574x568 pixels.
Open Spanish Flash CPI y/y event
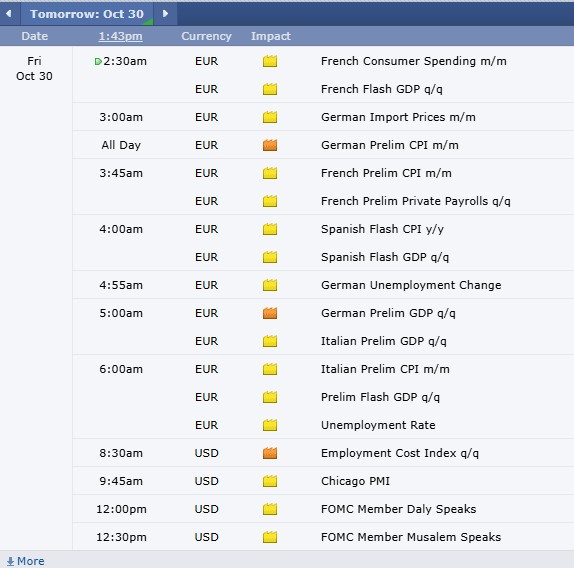click(x=382, y=229)
